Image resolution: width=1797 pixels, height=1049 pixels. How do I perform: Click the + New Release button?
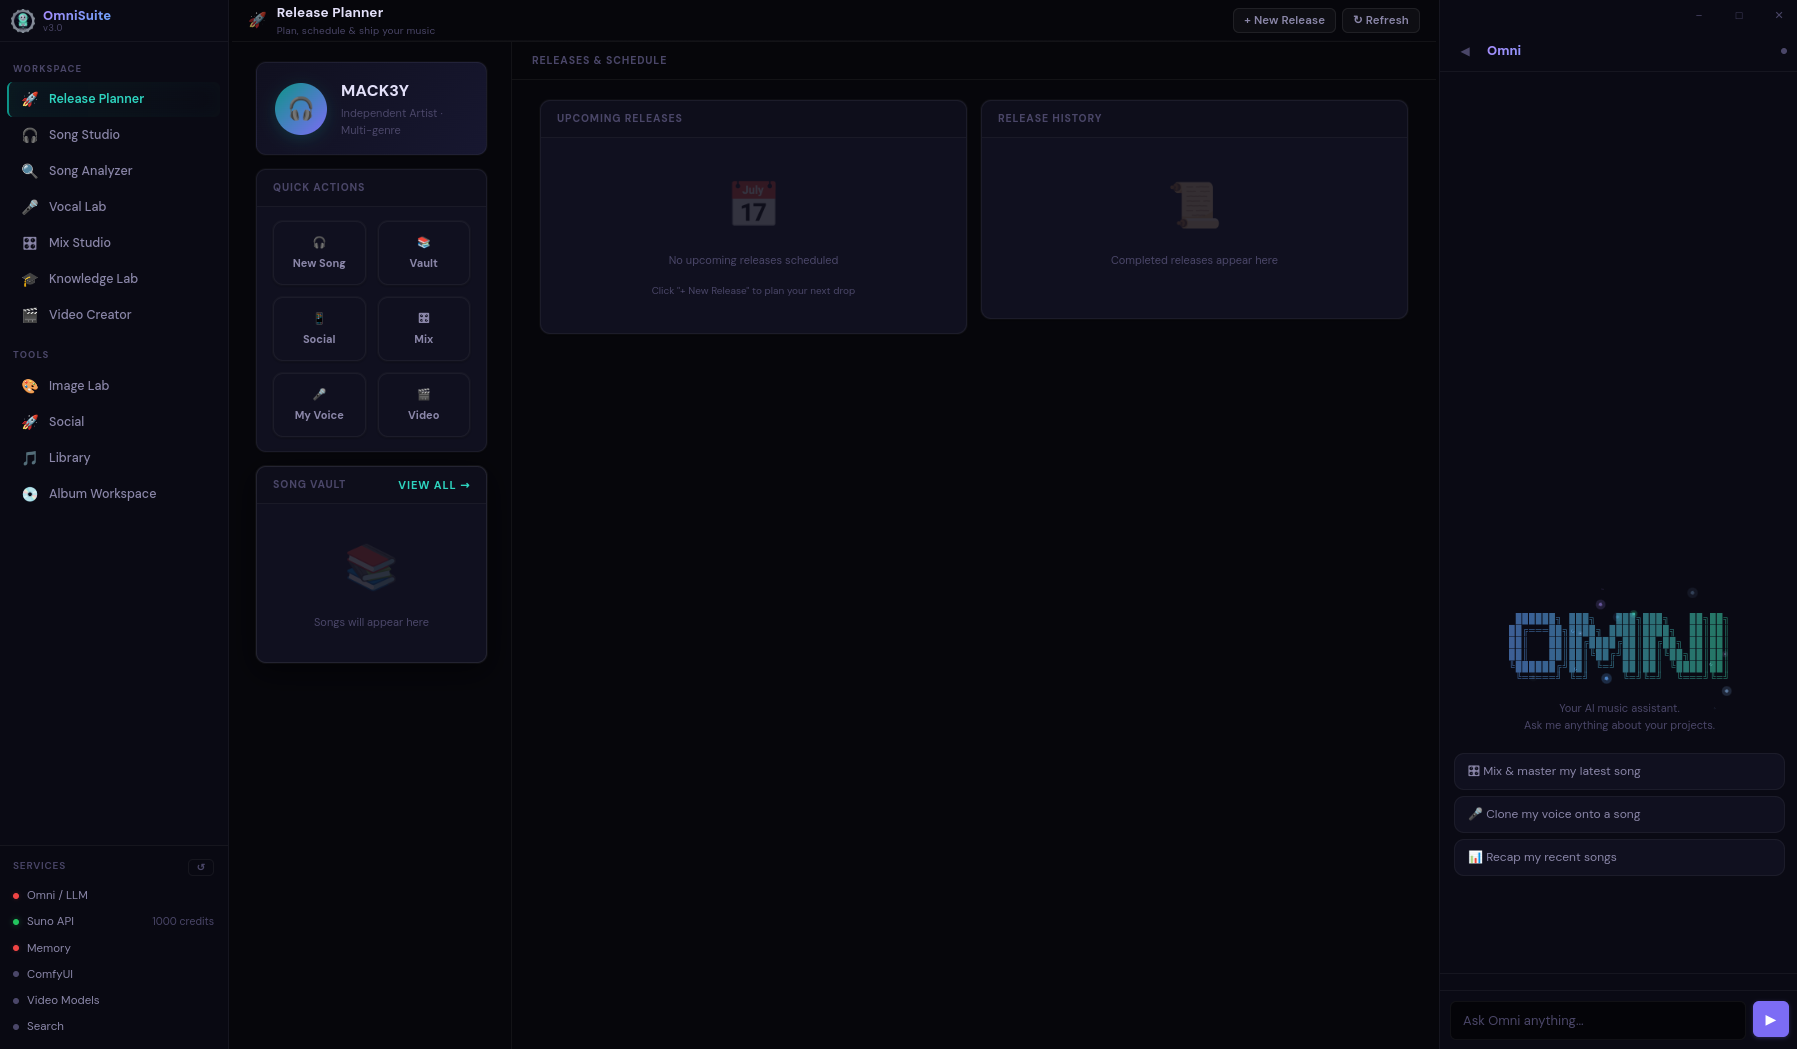pyautogui.click(x=1284, y=20)
